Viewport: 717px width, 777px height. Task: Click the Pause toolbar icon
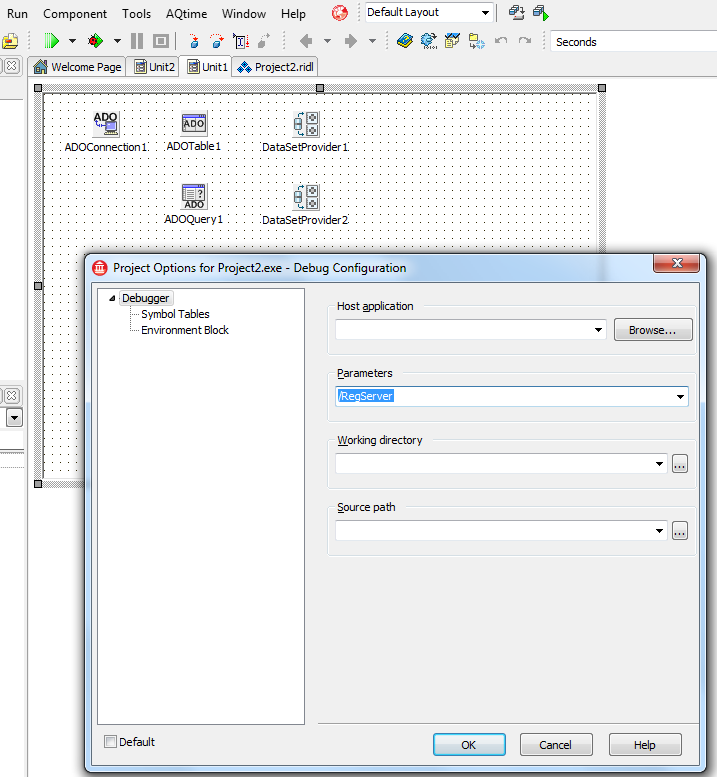click(137, 41)
